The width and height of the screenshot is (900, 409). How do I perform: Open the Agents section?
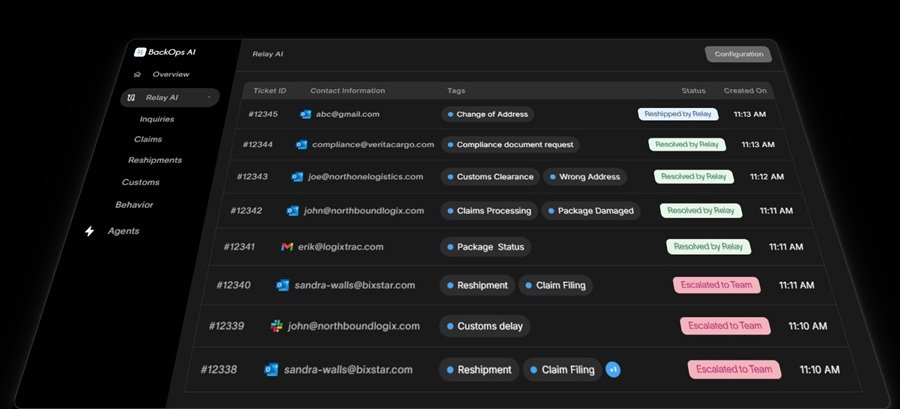click(123, 231)
